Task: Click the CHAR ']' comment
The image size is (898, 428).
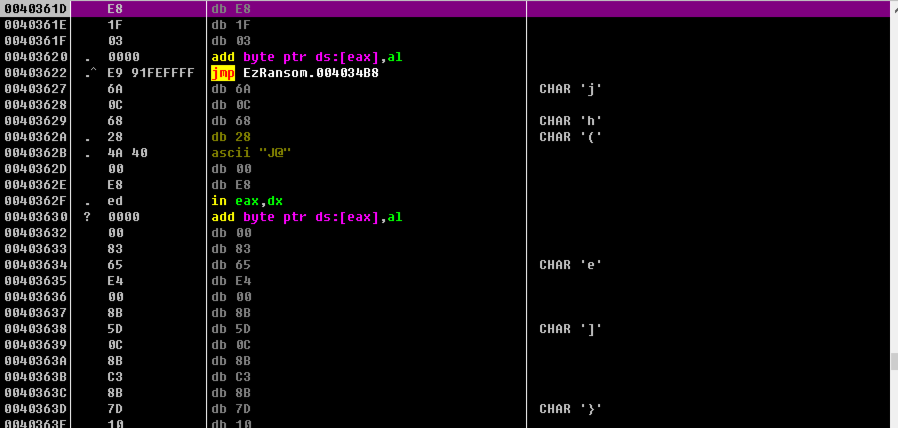Action: (x=570, y=329)
